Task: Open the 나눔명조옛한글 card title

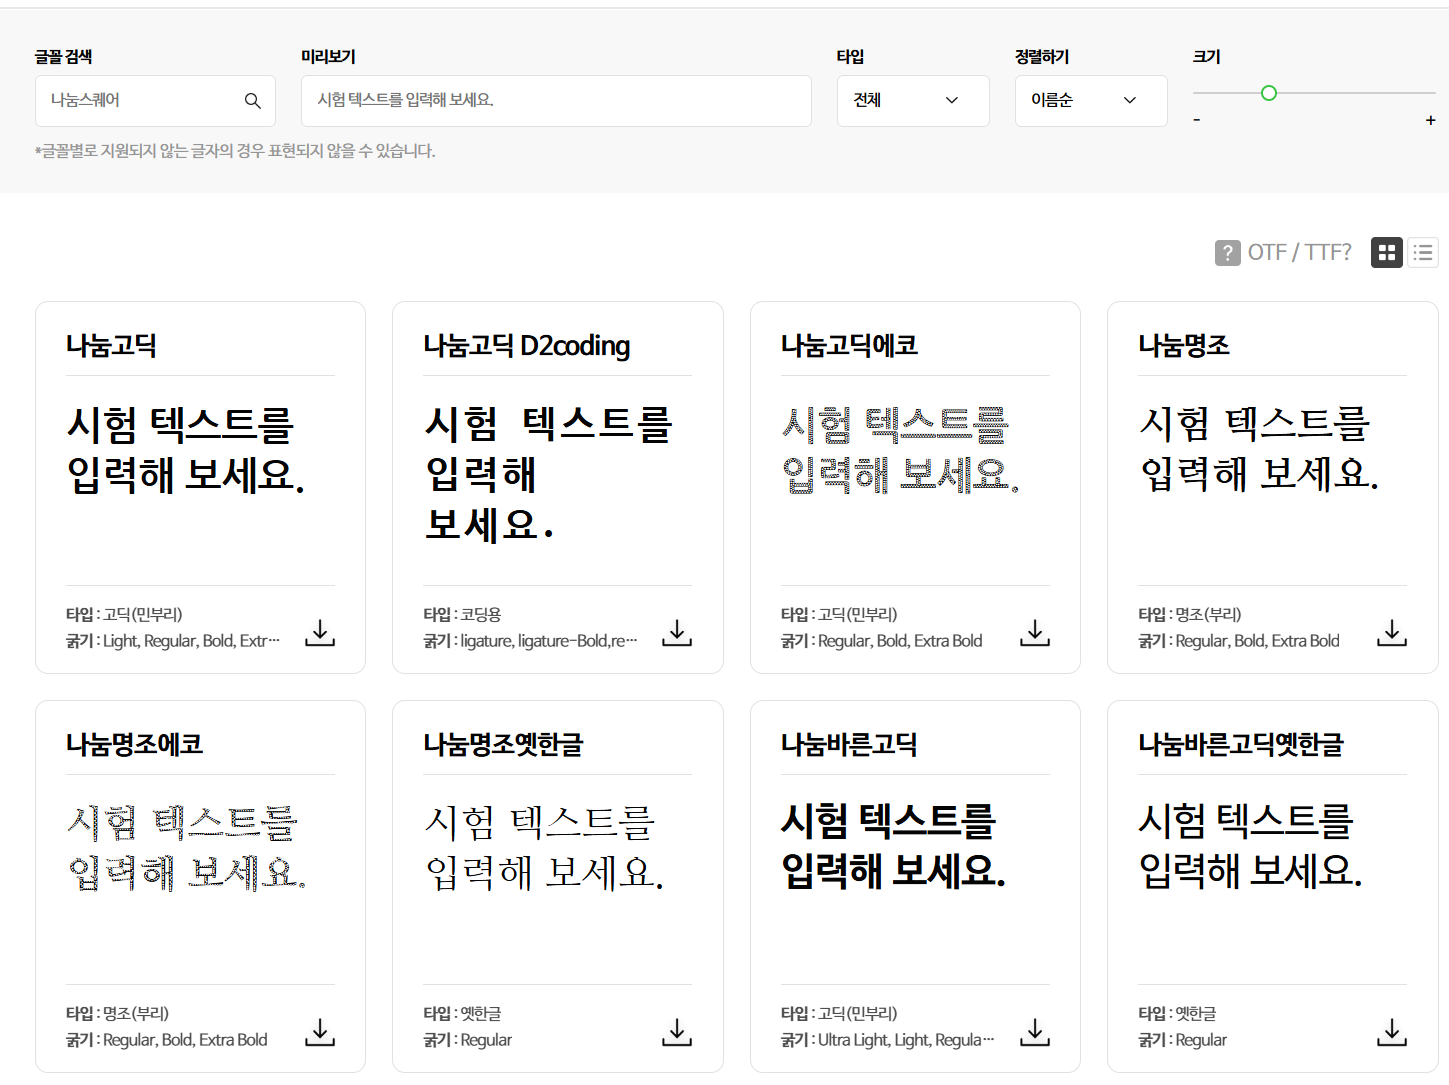Action: (503, 745)
